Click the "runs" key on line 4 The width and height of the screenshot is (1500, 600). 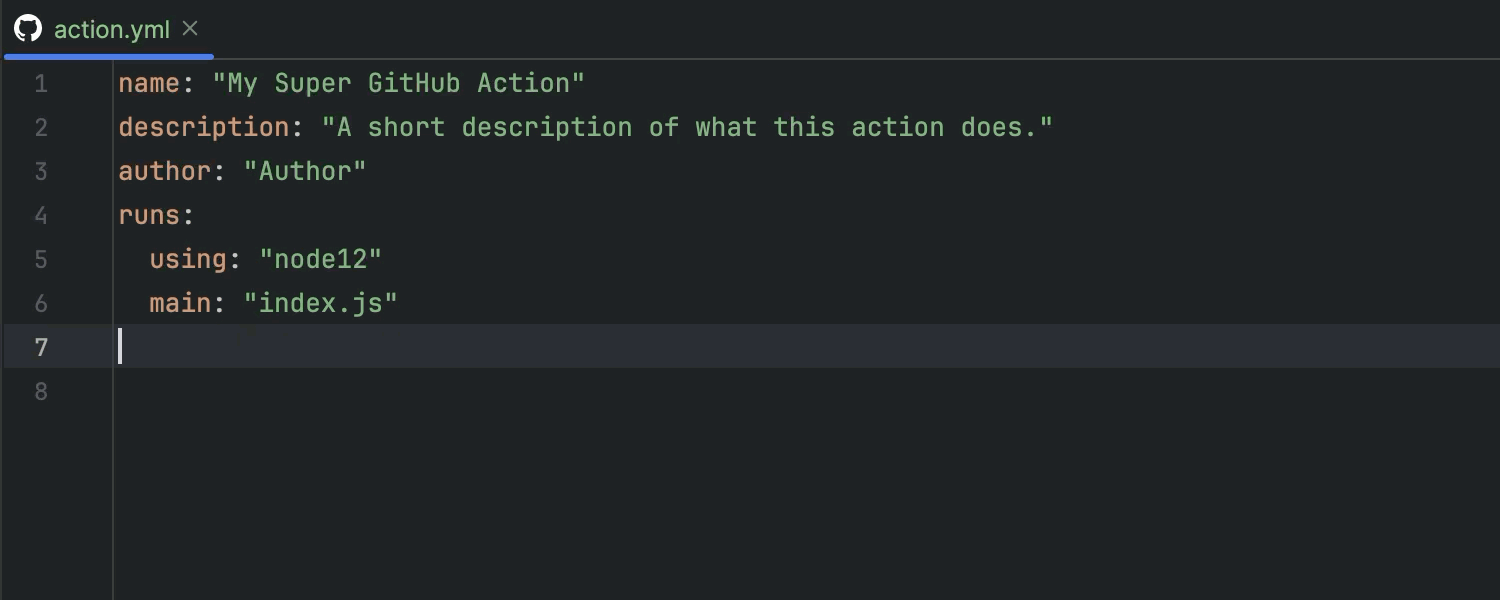(x=149, y=216)
